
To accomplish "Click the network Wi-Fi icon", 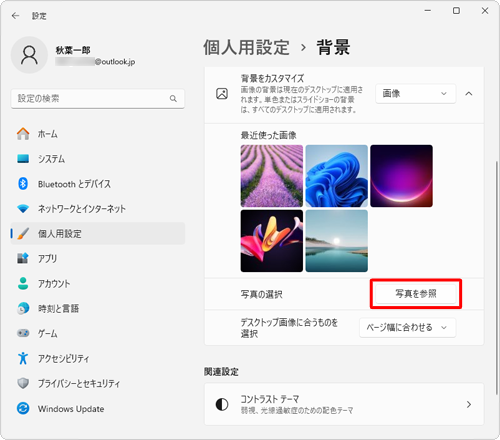I will [x=23, y=209].
